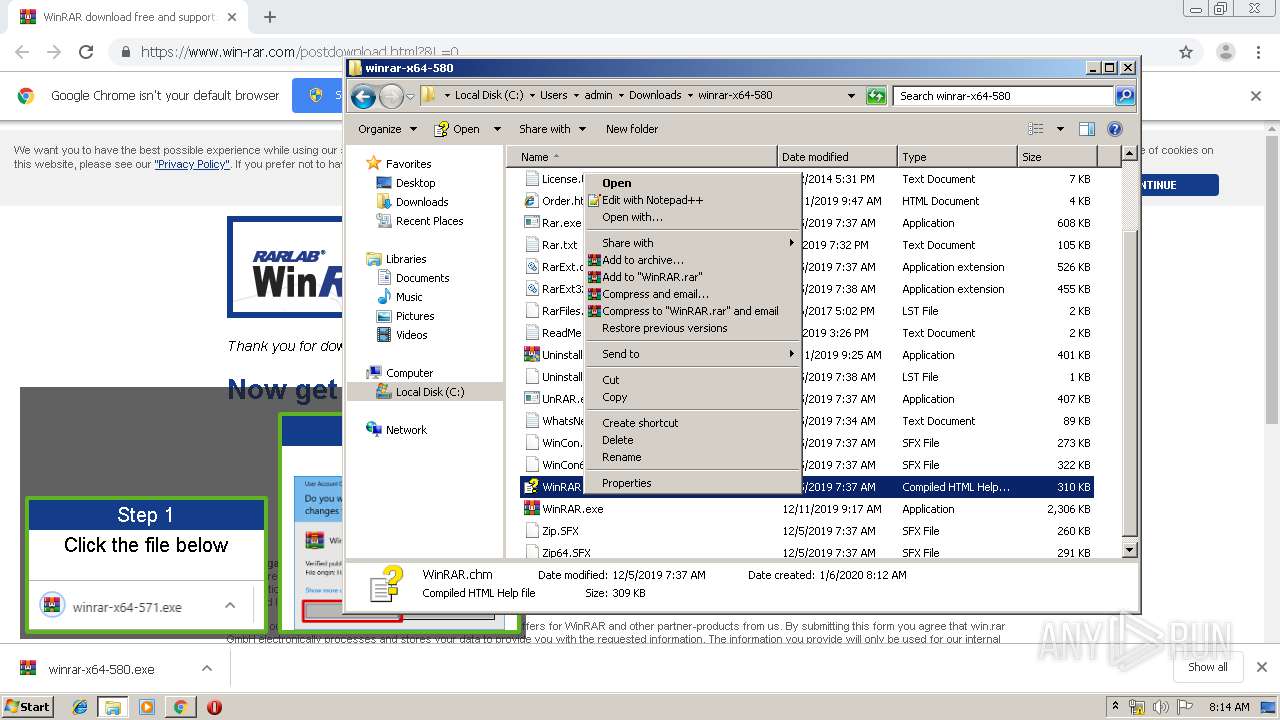The width and height of the screenshot is (1280, 720).
Task: Click the Change your view icon
Action: [1036, 129]
